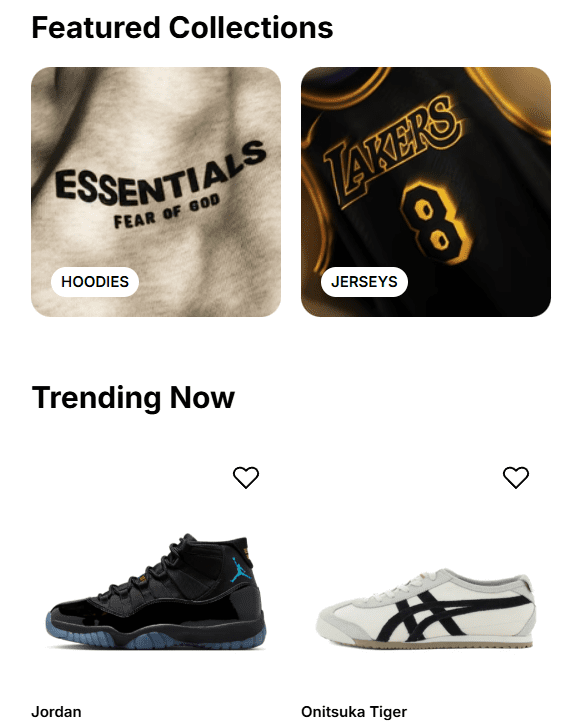View the black Jordan 11 sneaker image
The height and width of the screenshot is (723, 562).
(156, 592)
